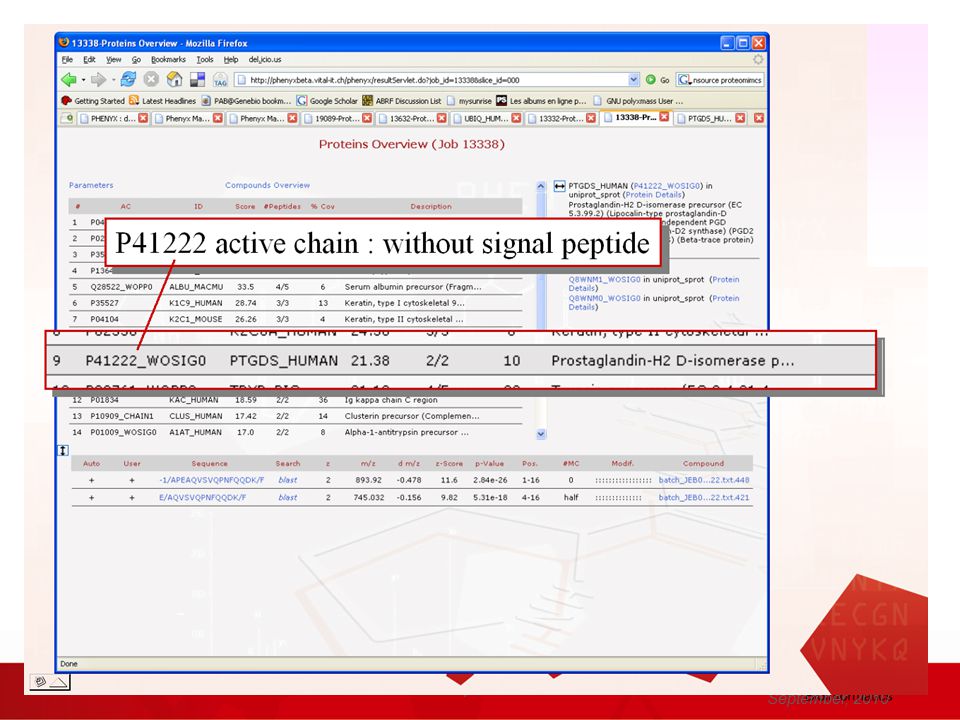Open the File menu
Screen dimensions: 960x720
click(x=67, y=59)
